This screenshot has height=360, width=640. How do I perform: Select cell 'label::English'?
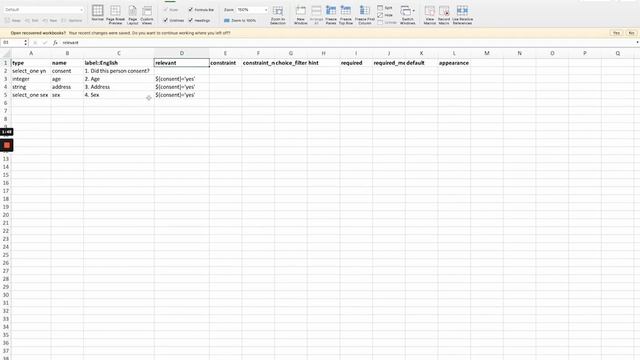(119, 63)
